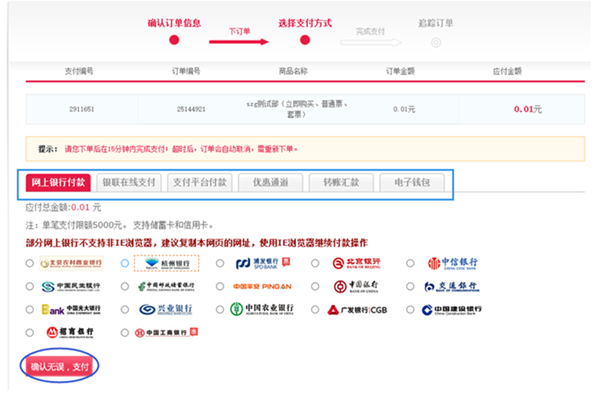The image size is (600, 395).
Task: Click the Bank of China (中国银行) logo
Action: pyautogui.click(x=355, y=286)
